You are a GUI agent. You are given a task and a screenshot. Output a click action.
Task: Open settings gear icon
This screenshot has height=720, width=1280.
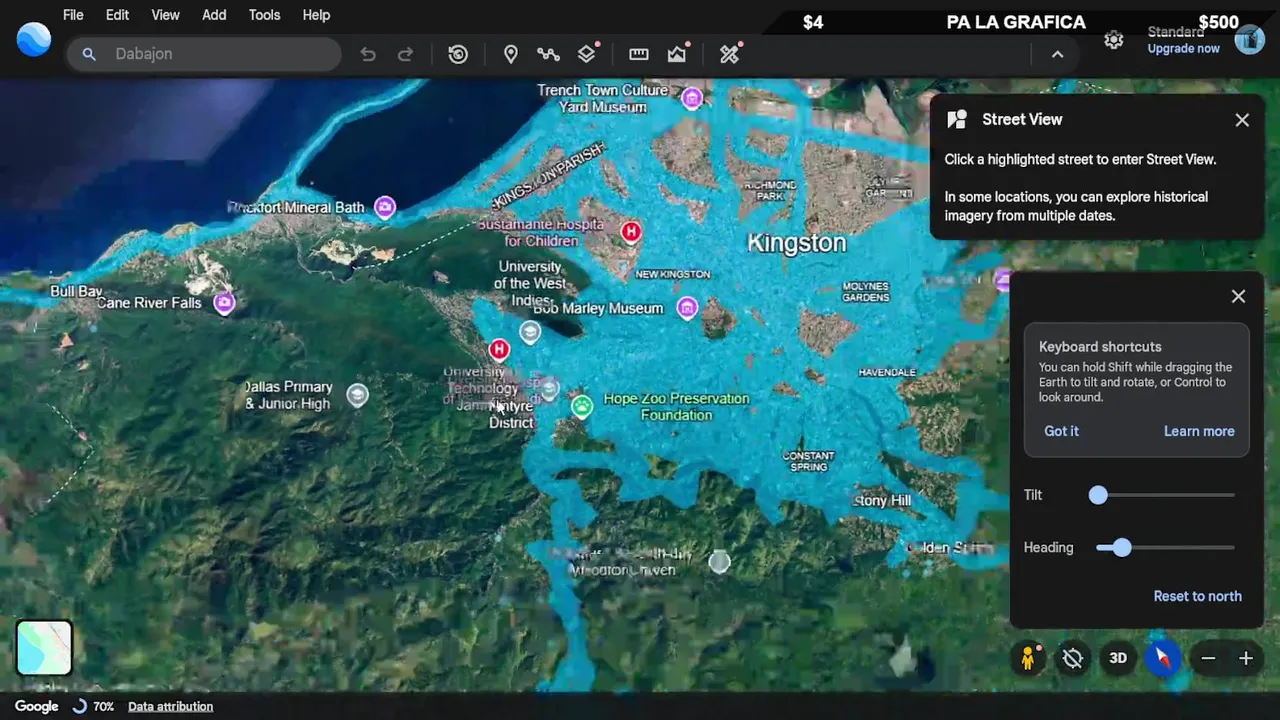click(1114, 40)
